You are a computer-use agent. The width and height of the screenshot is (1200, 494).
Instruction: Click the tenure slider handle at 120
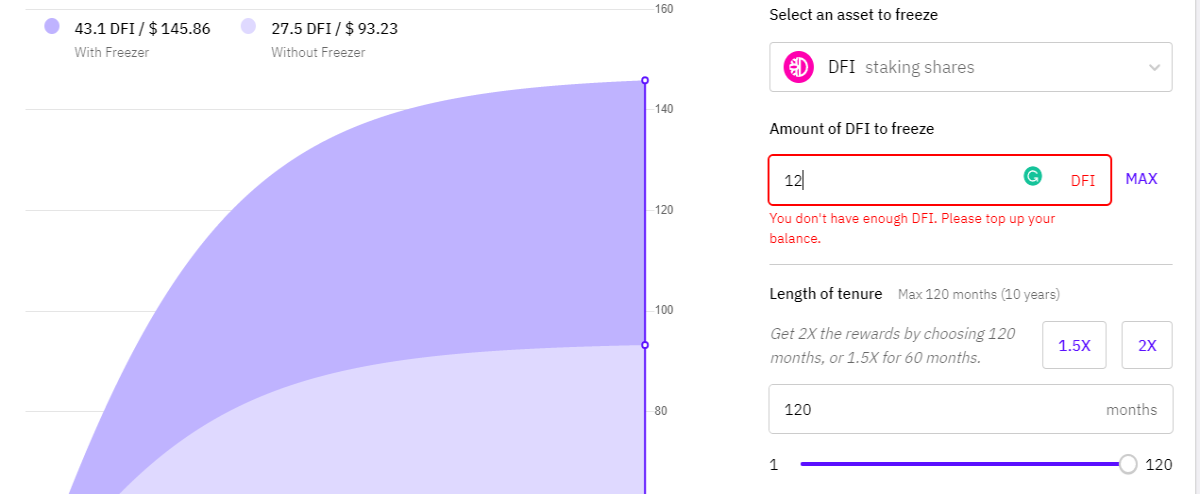[1129, 464]
